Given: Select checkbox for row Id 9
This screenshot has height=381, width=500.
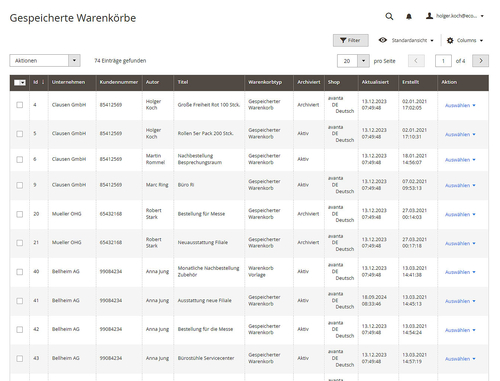Looking at the screenshot, I should coord(20,185).
